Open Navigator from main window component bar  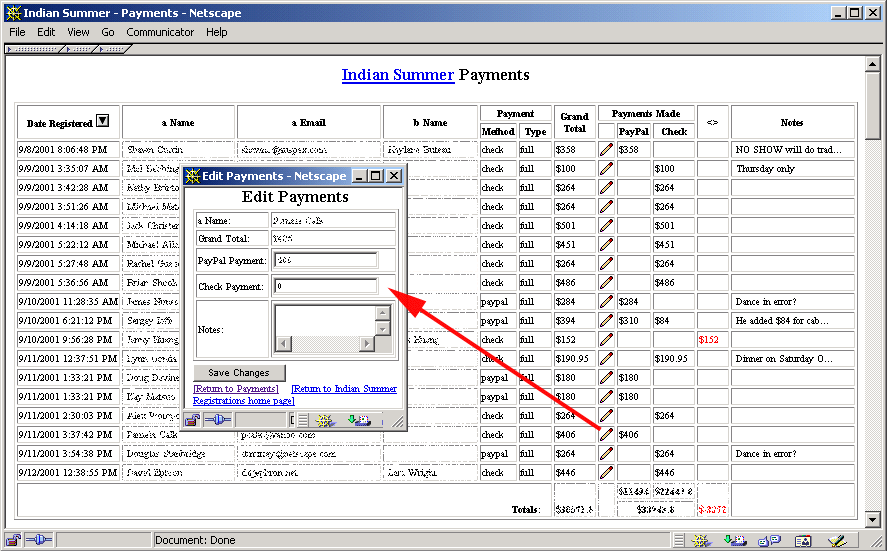pos(701,541)
